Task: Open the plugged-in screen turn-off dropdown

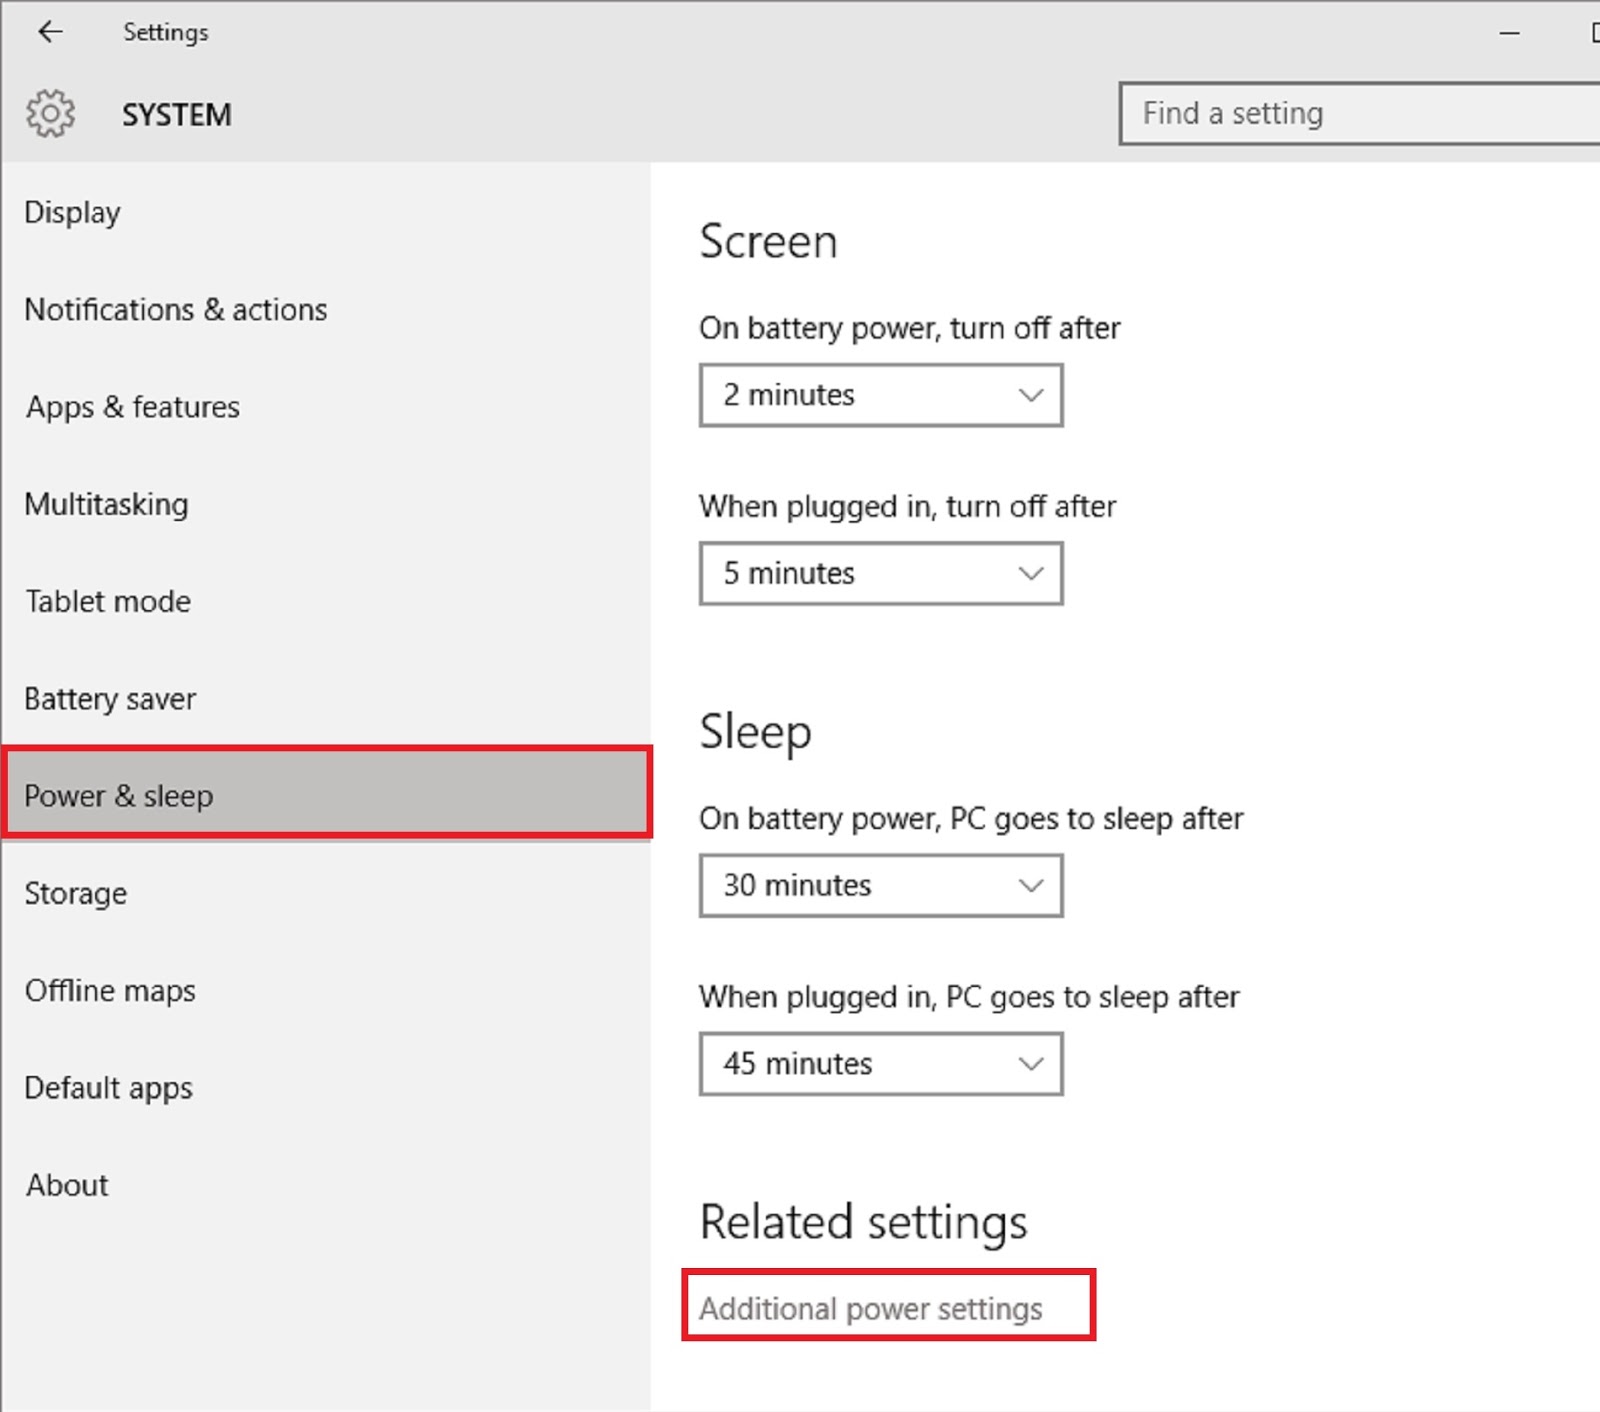Action: coord(880,573)
